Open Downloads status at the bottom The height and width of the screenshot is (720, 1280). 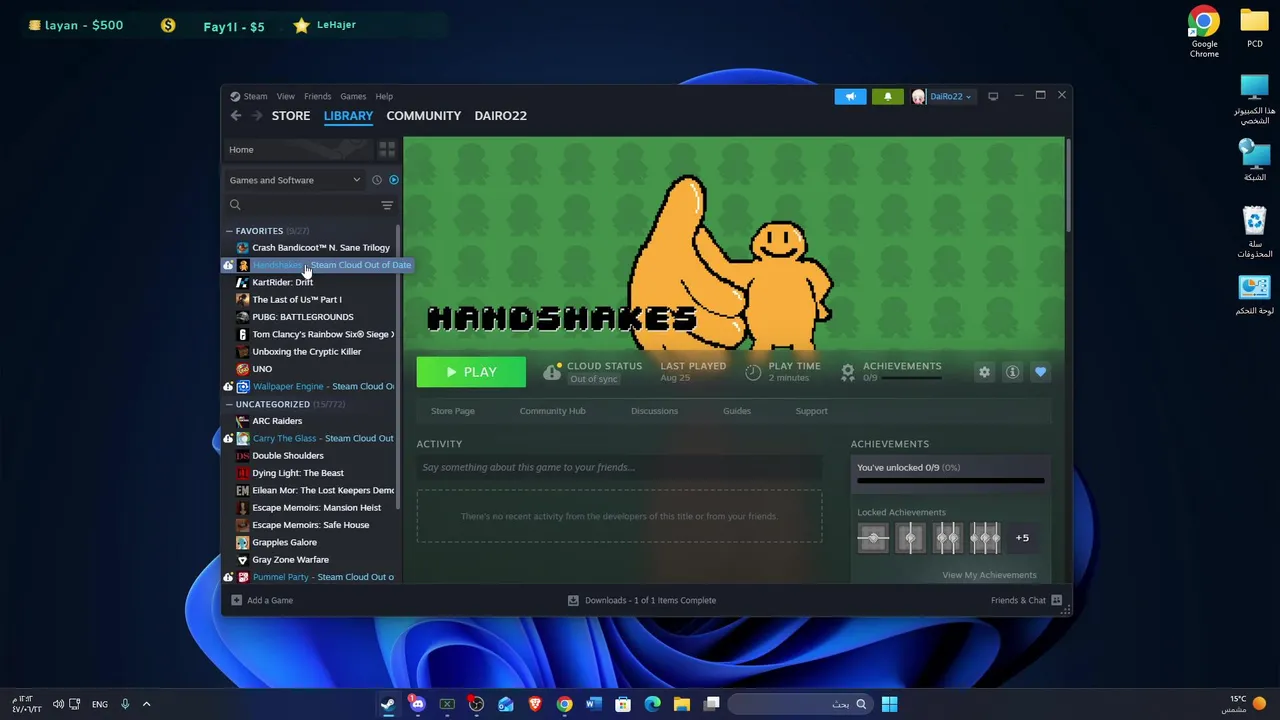pos(642,600)
